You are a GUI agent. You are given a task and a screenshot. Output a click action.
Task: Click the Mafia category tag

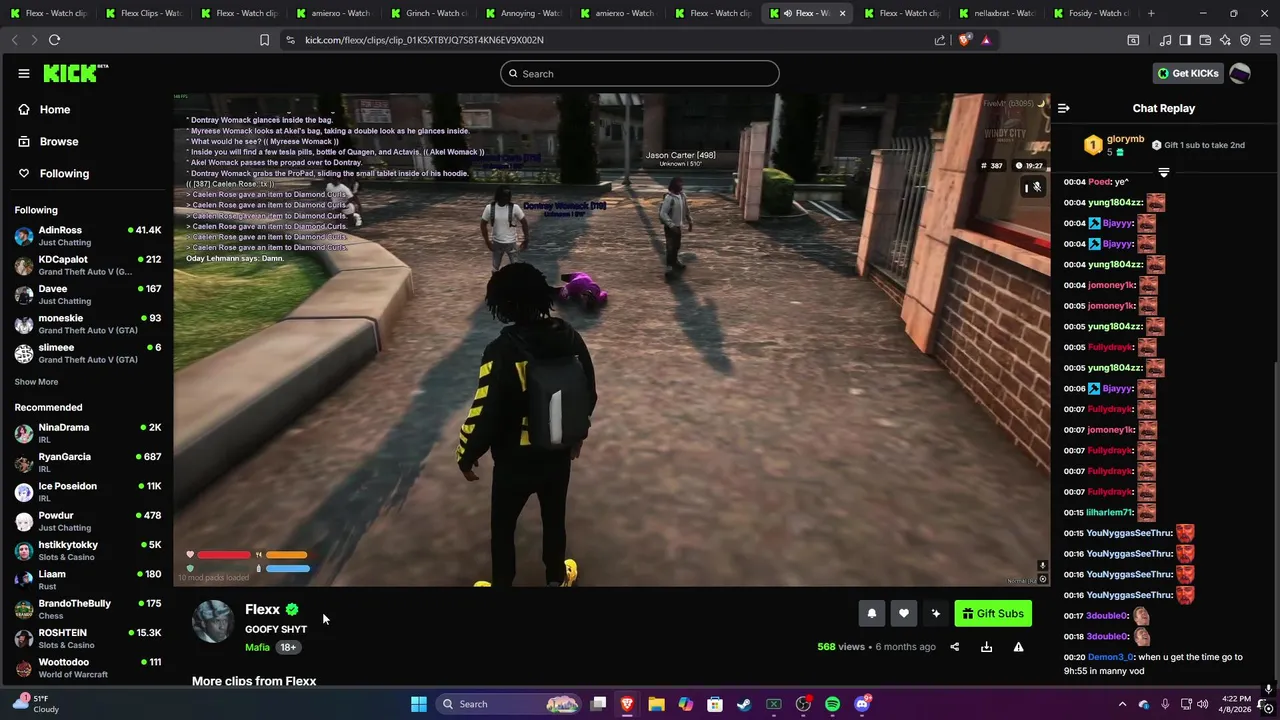point(257,647)
